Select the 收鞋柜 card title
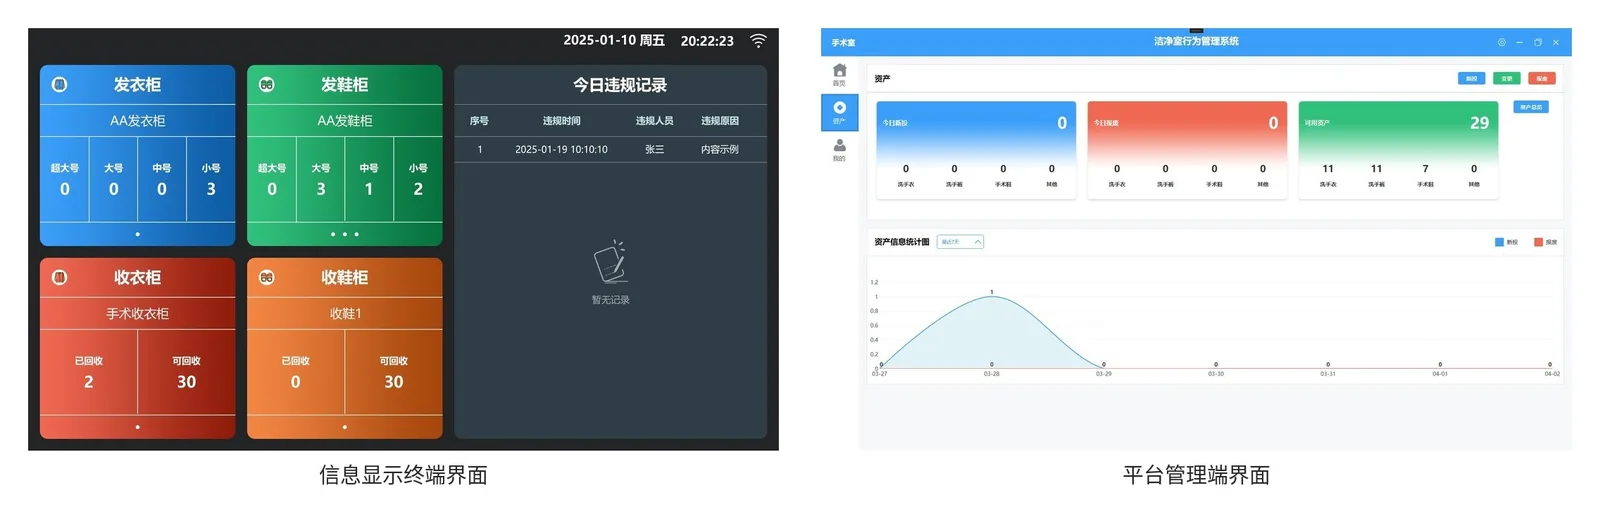Image resolution: width=1600 pixels, height=514 pixels. (344, 278)
